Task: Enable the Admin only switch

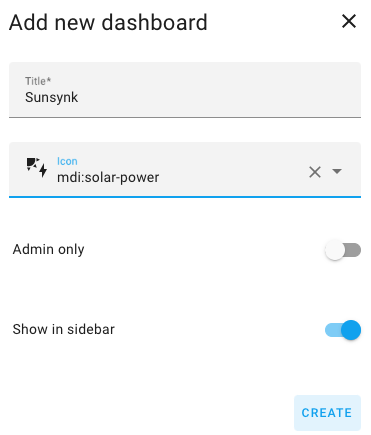Action: (x=343, y=250)
